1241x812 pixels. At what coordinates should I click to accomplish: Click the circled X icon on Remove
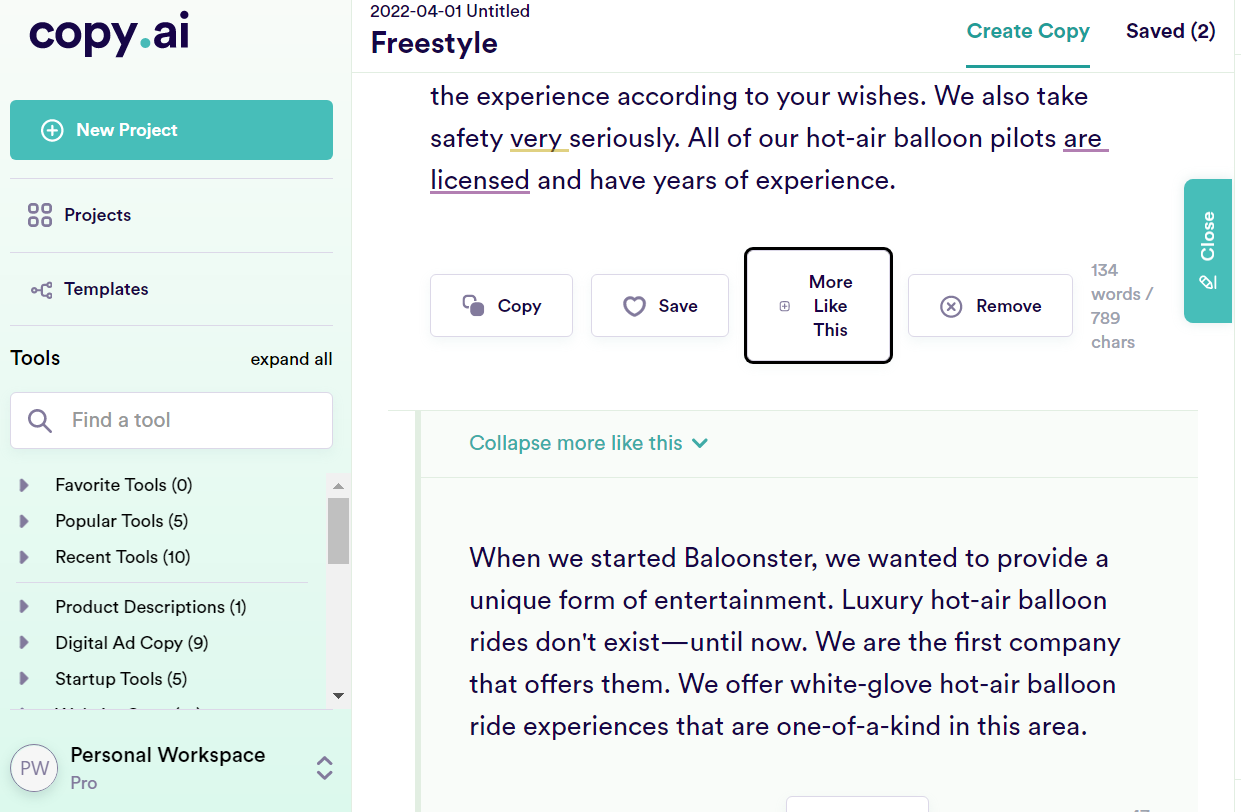951,305
